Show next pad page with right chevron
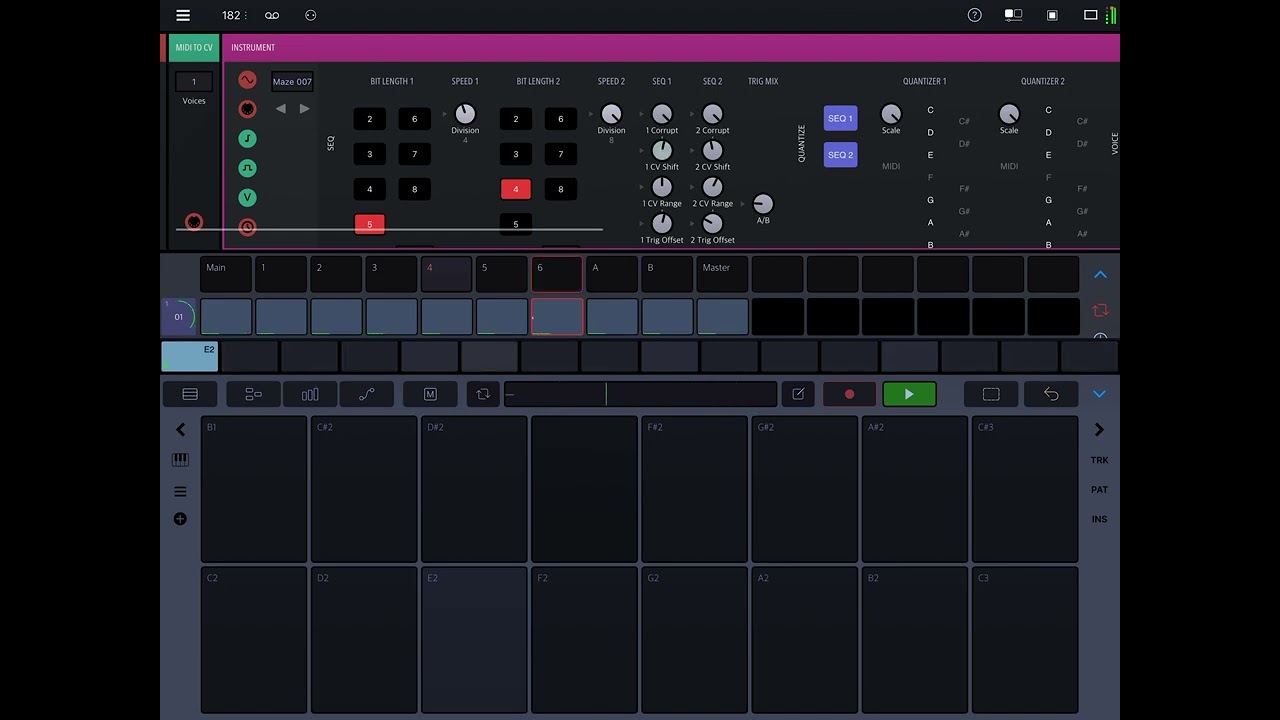This screenshot has width=1280, height=720. (1099, 430)
